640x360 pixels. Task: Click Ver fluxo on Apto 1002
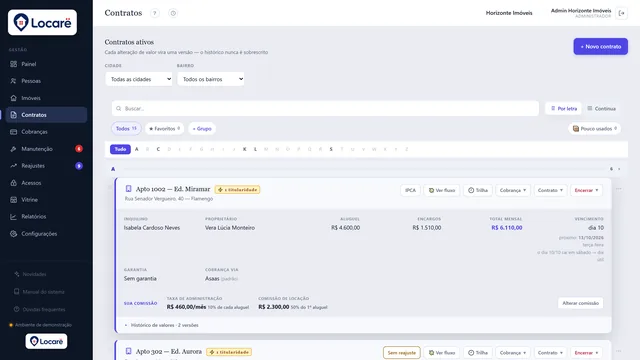pyautogui.click(x=442, y=190)
